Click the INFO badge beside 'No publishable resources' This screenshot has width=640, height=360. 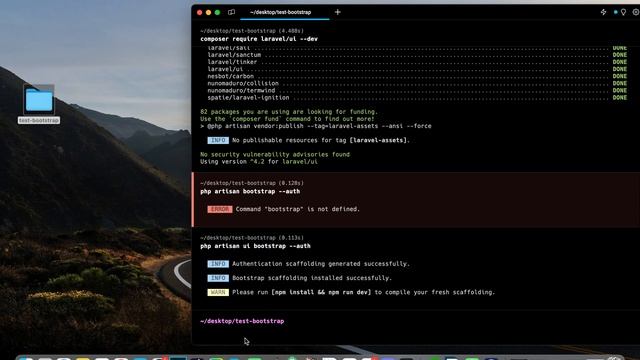tap(218, 140)
